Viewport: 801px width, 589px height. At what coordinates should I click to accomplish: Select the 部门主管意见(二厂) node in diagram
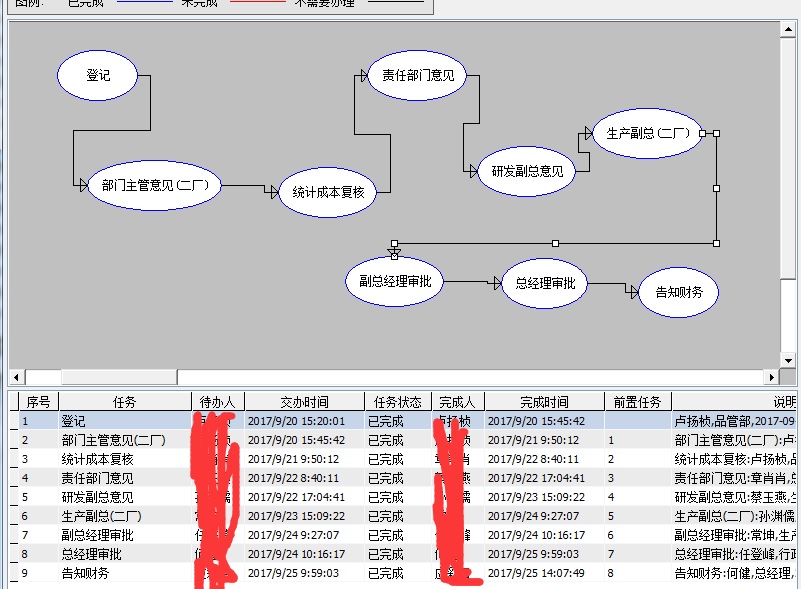pos(153,185)
